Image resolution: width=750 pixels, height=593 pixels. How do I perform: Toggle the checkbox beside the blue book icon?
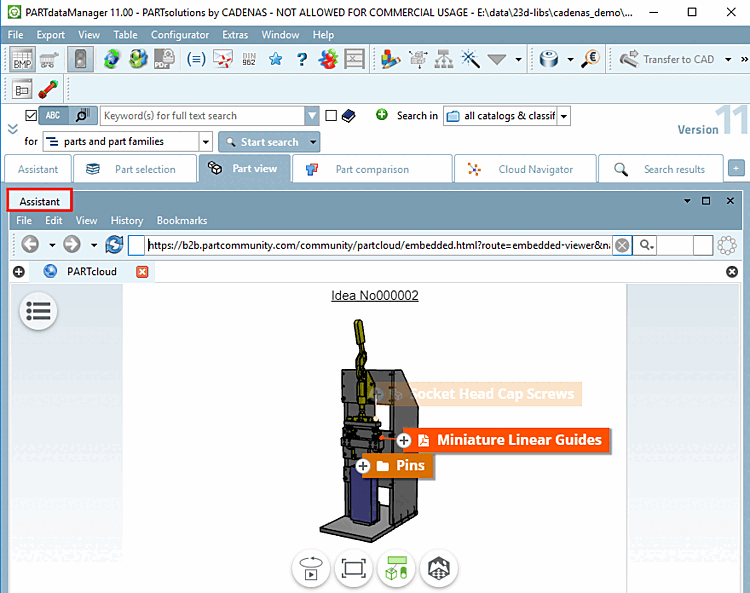tap(331, 115)
